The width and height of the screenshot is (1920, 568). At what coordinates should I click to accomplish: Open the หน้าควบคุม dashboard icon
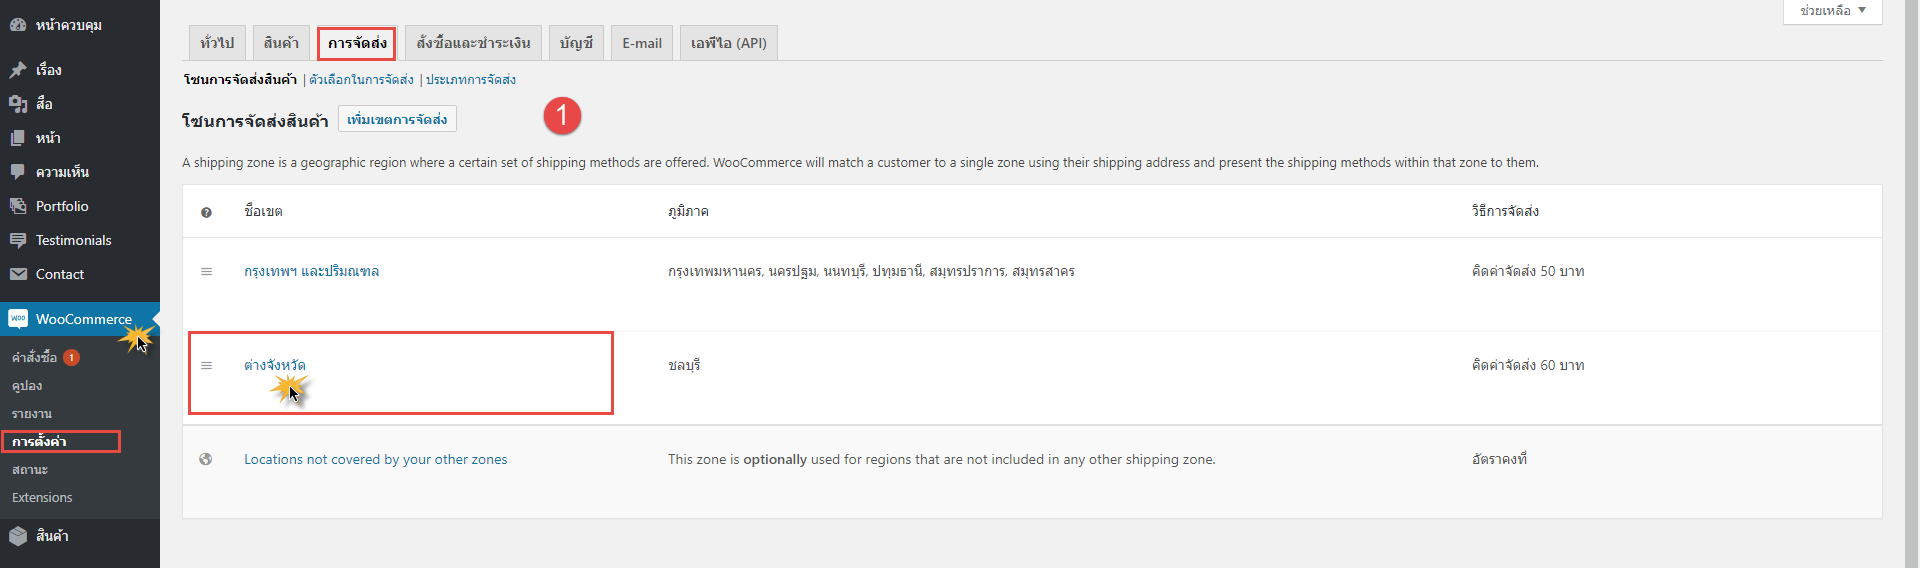click(18, 25)
